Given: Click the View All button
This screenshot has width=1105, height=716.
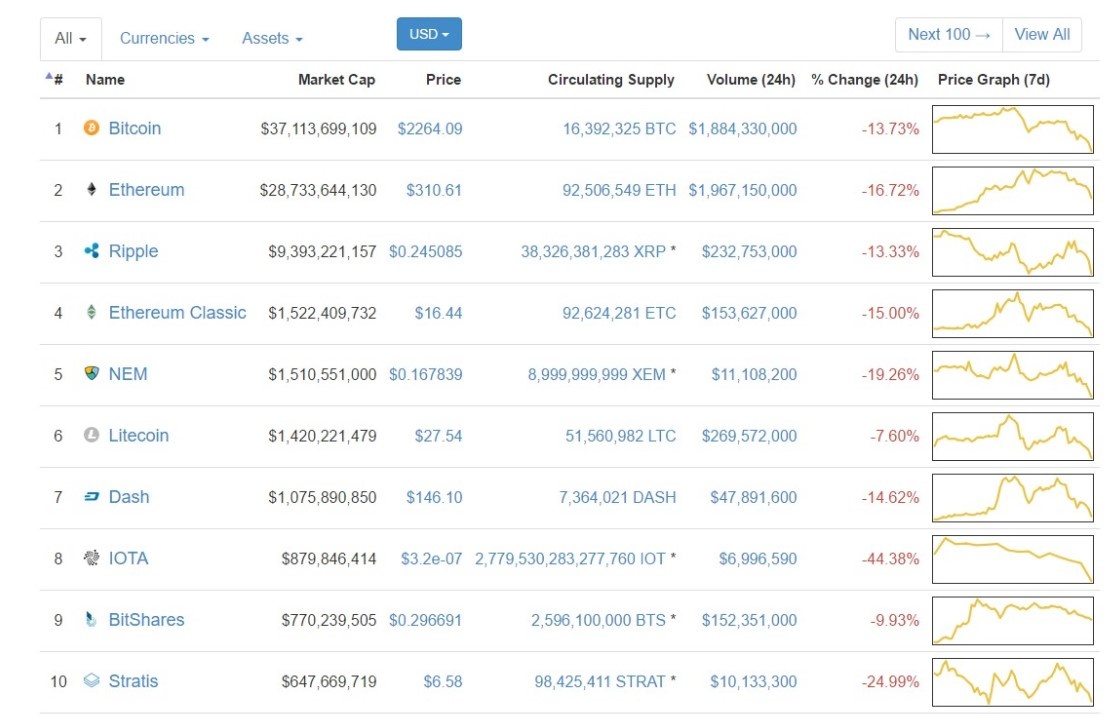Looking at the screenshot, I should coord(1042,33).
